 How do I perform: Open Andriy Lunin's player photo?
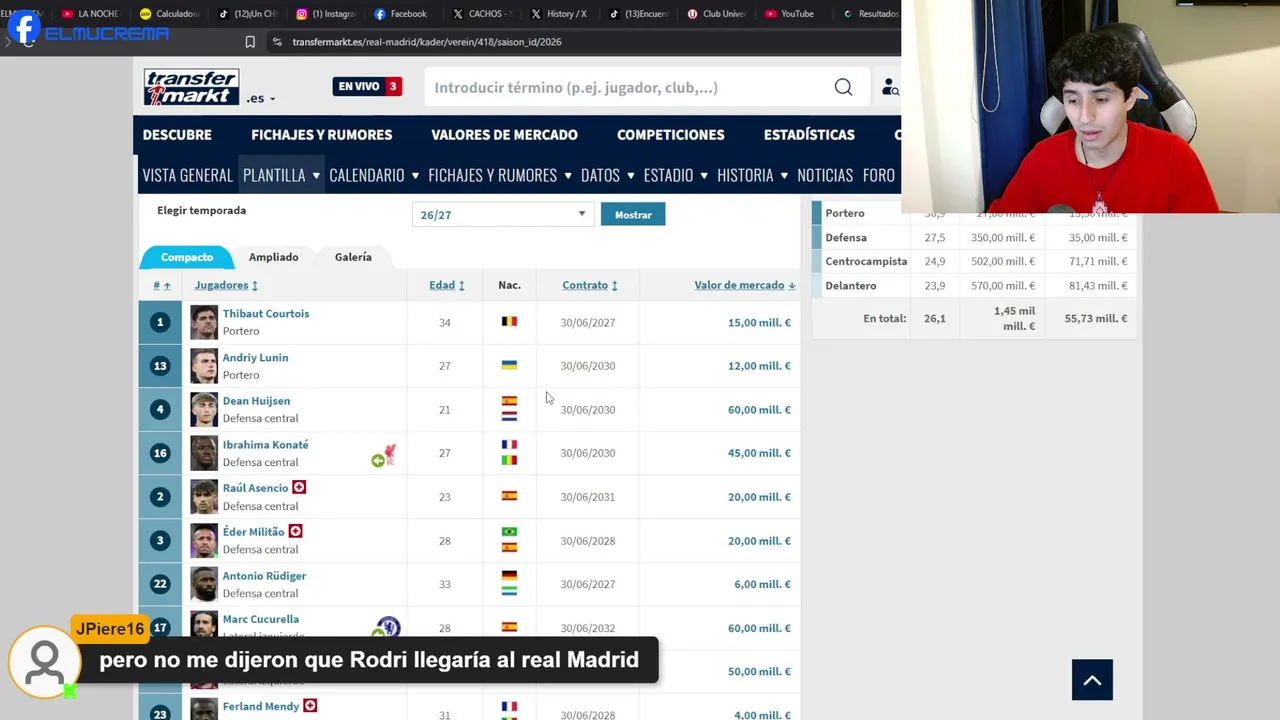click(x=204, y=366)
